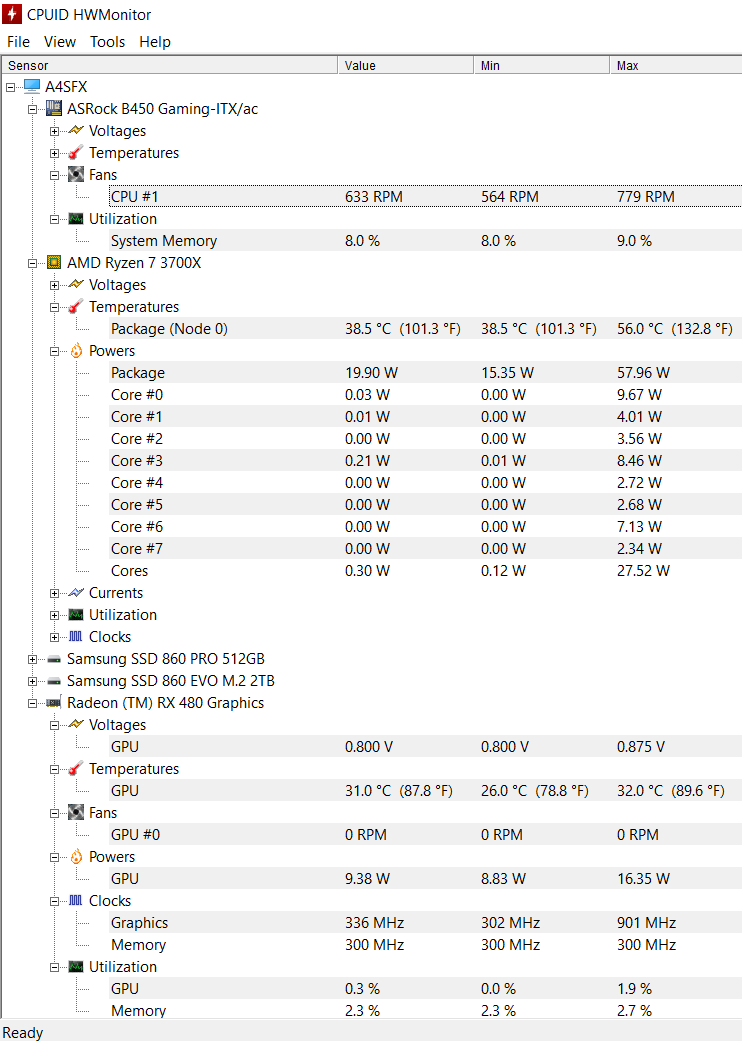Open the Help menu
Viewport: 742px width, 1041px height.
[x=155, y=42]
